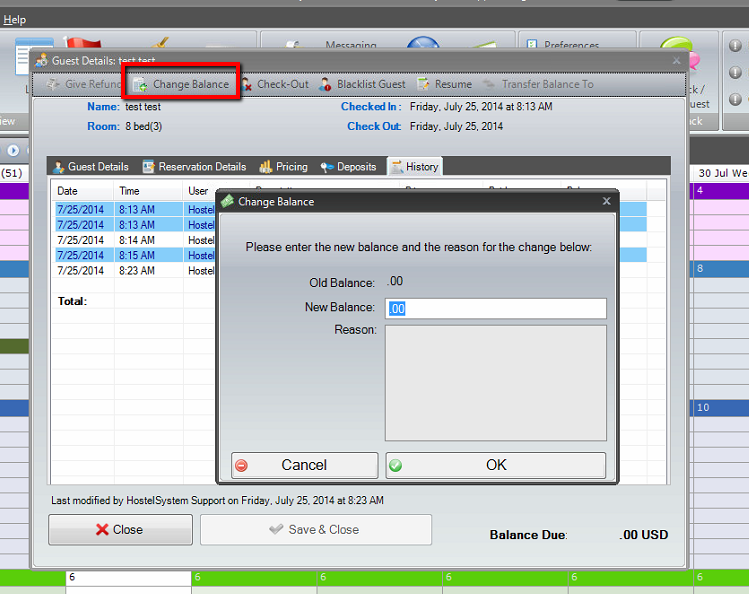Image resolution: width=749 pixels, height=594 pixels.
Task: Click the Check-Out toolbar button
Action: click(275, 85)
